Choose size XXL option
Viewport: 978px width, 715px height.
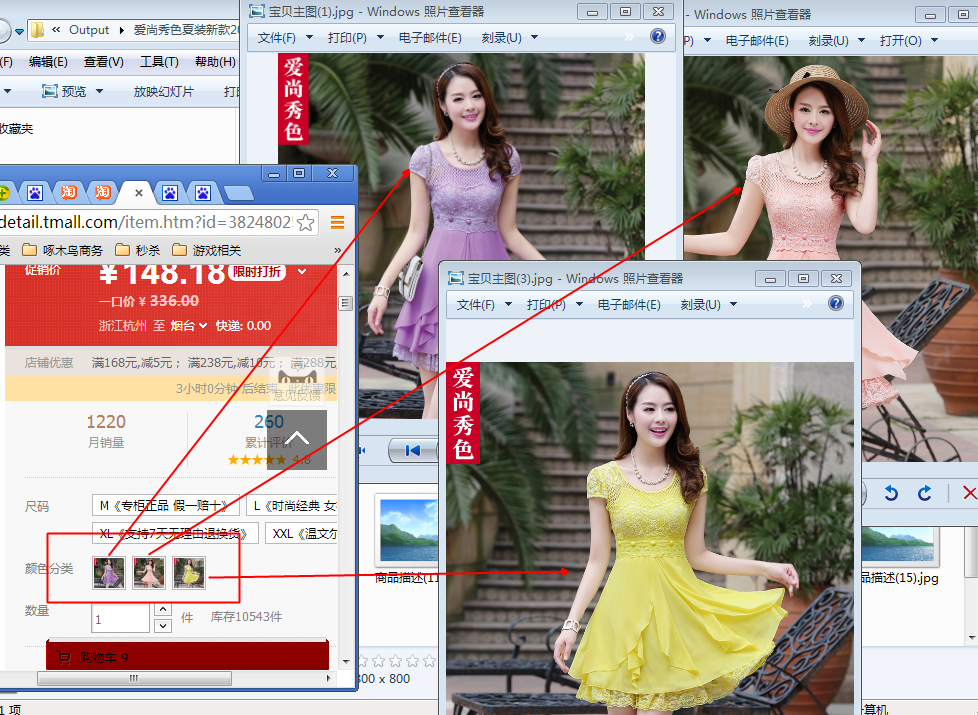pyautogui.click(x=301, y=533)
